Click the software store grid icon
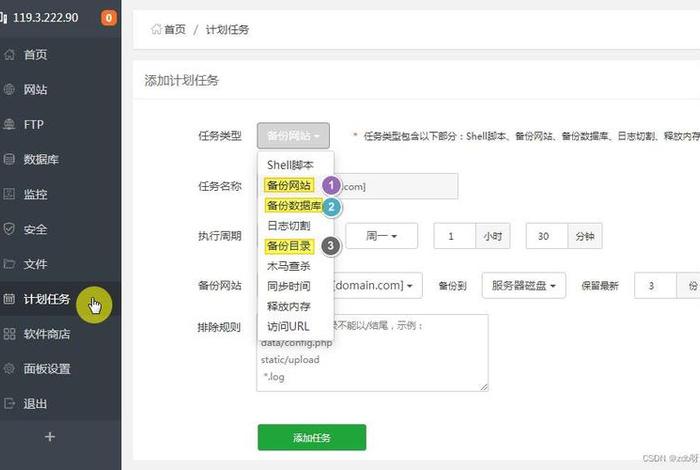 [x=9, y=333]
